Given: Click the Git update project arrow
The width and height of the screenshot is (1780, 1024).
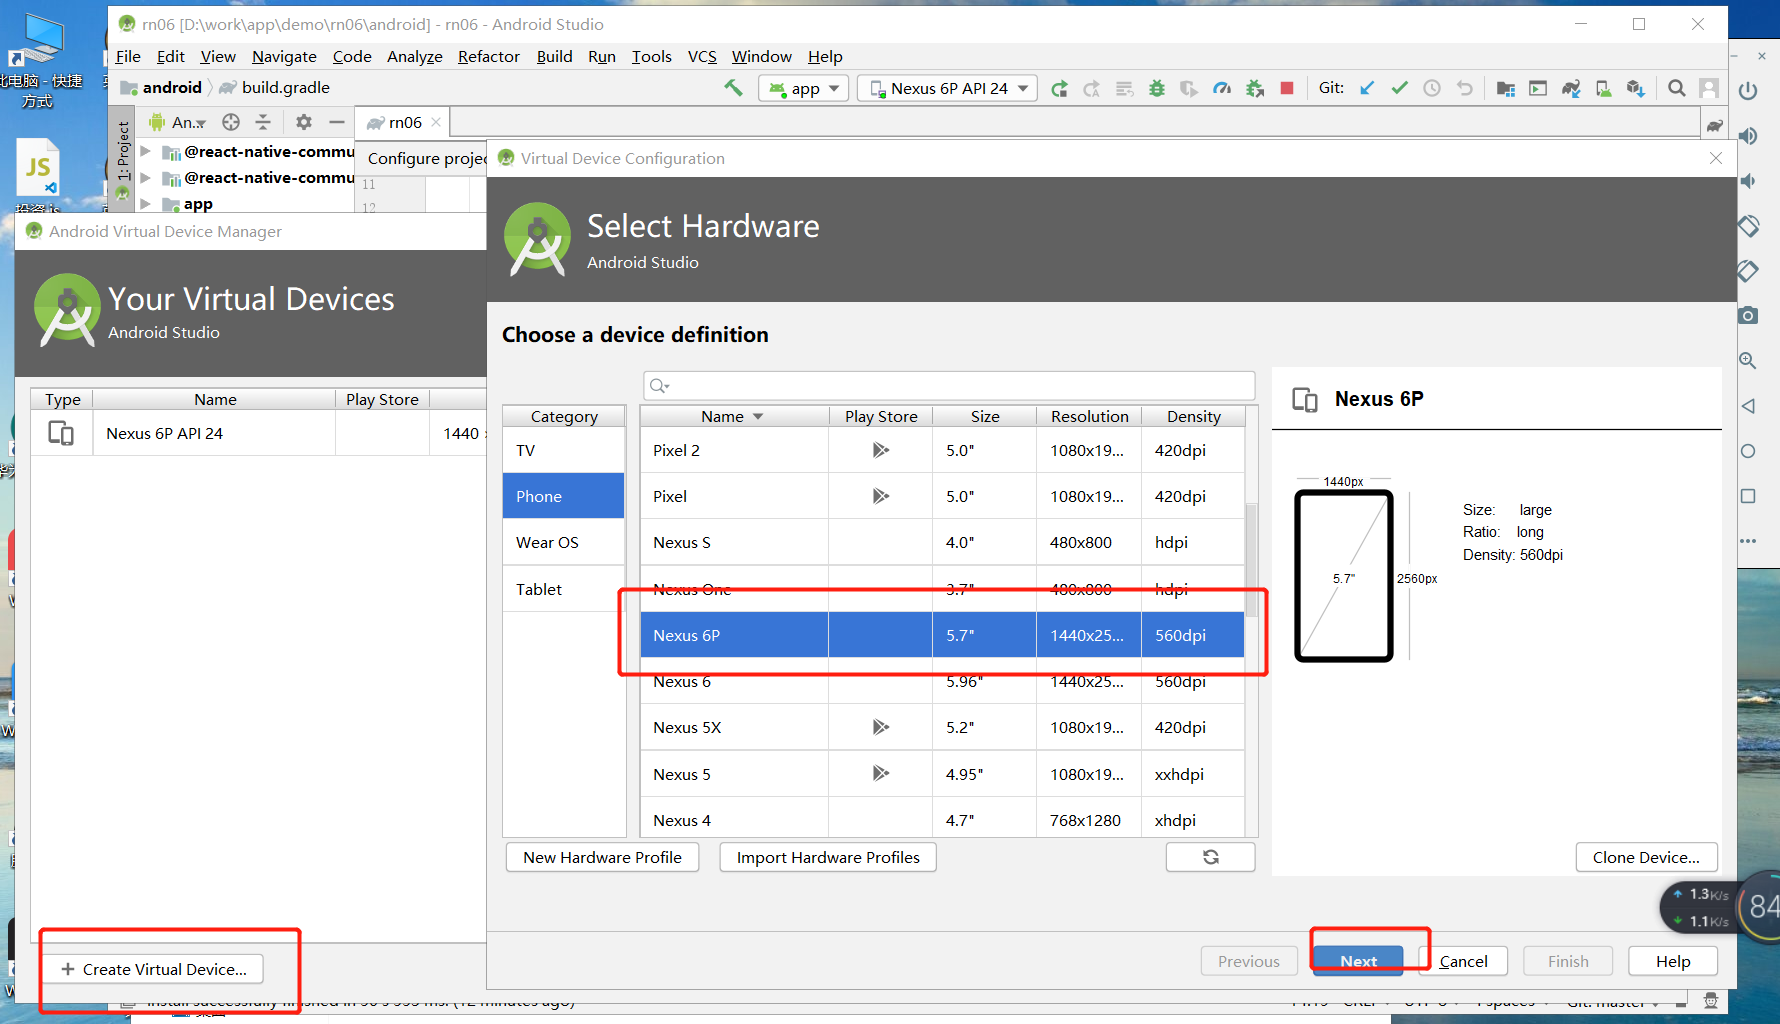Looking at the screenshot, I should pyautogui.click(x=1367, y=88).
